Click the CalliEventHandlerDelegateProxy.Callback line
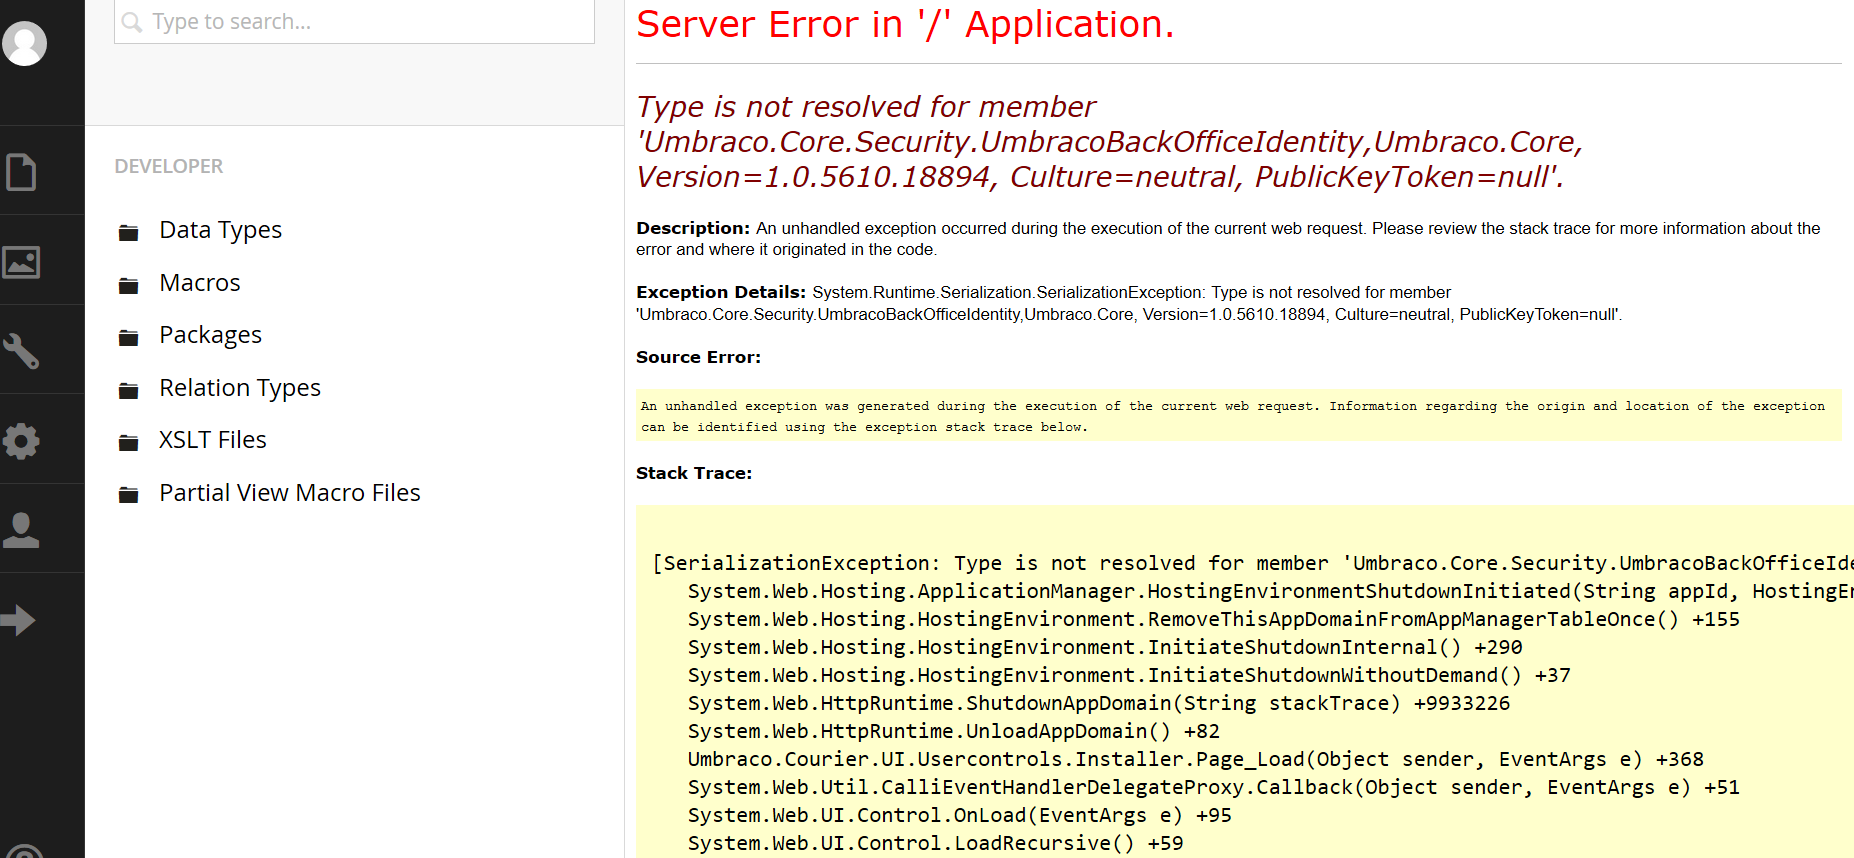Viewport: 1854px width, 858px height. pyautogui.click(x=1213, y=787)
